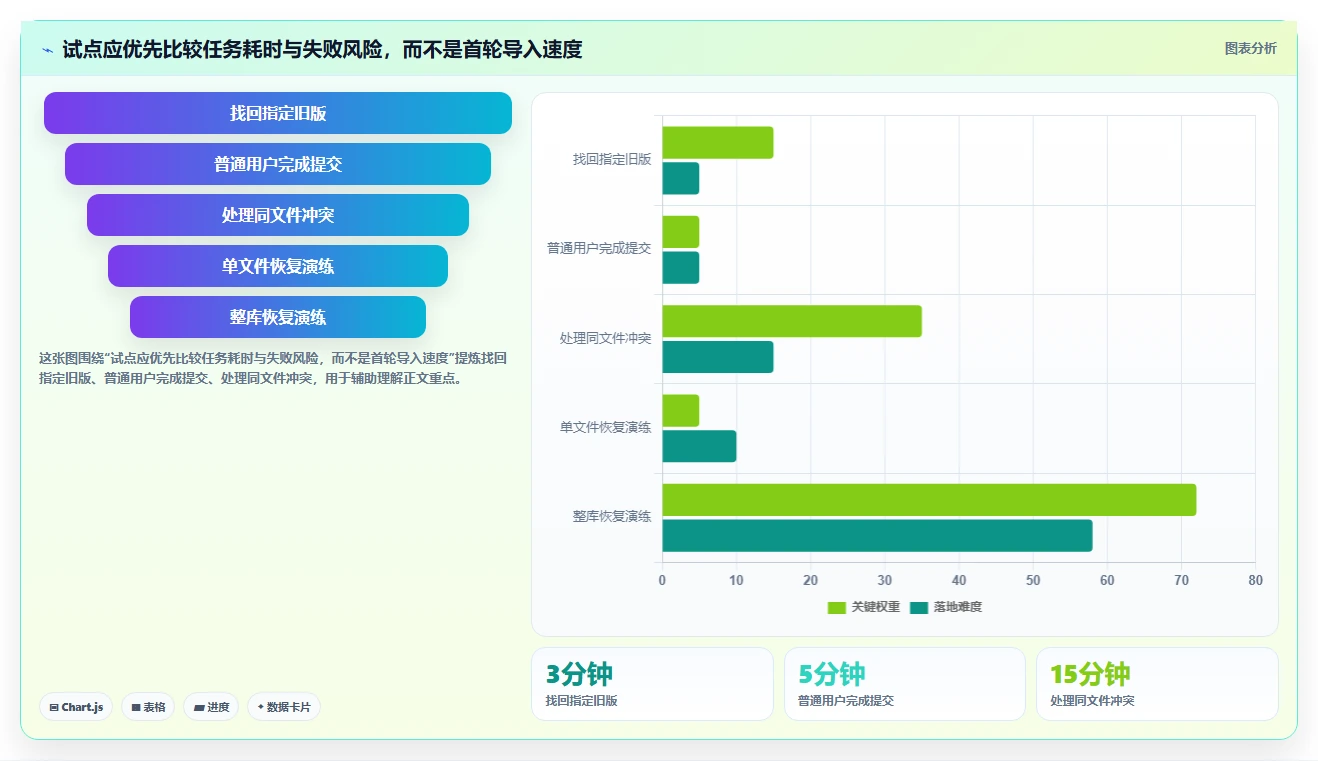Click the x-axis tick value 80
Screen dimensions: 1318x761
point(1255,581)
